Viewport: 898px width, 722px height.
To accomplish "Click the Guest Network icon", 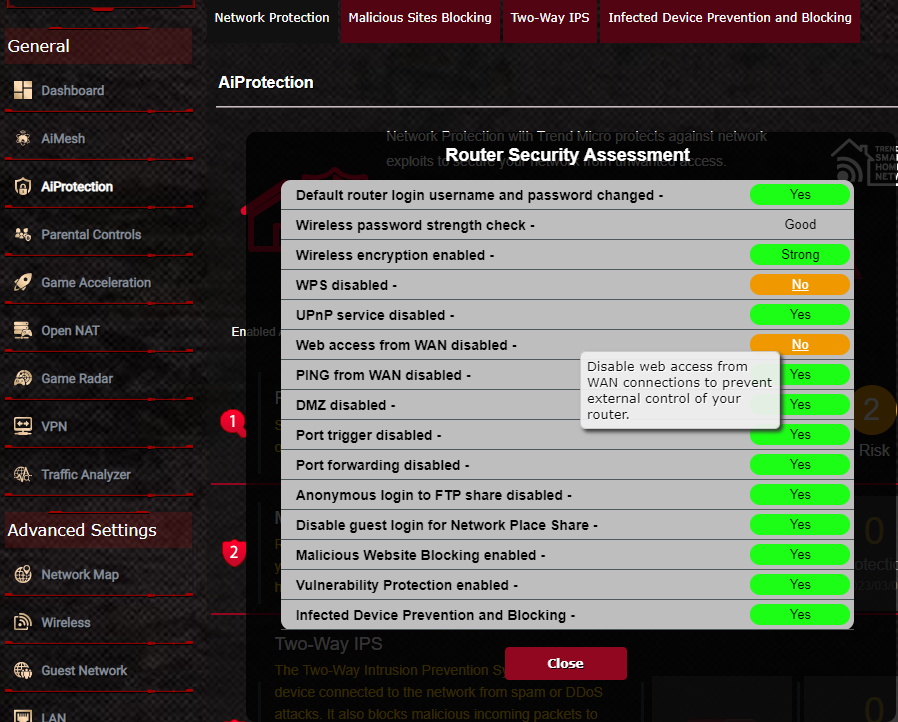I will pyautogui.click(x=23, y=670).
